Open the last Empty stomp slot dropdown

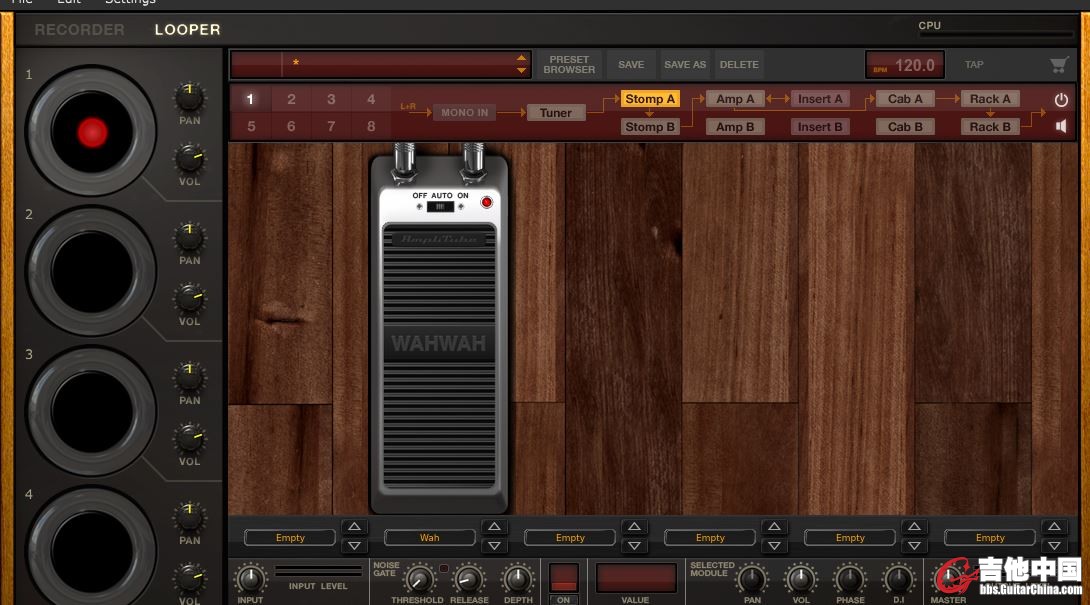(990, 538)
